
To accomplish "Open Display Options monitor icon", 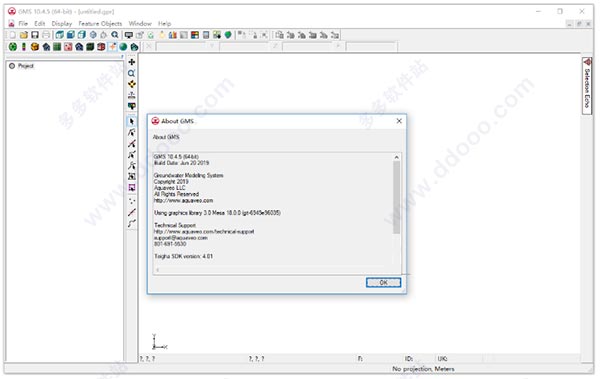I will pyautogui.click(x=129, y=35).
